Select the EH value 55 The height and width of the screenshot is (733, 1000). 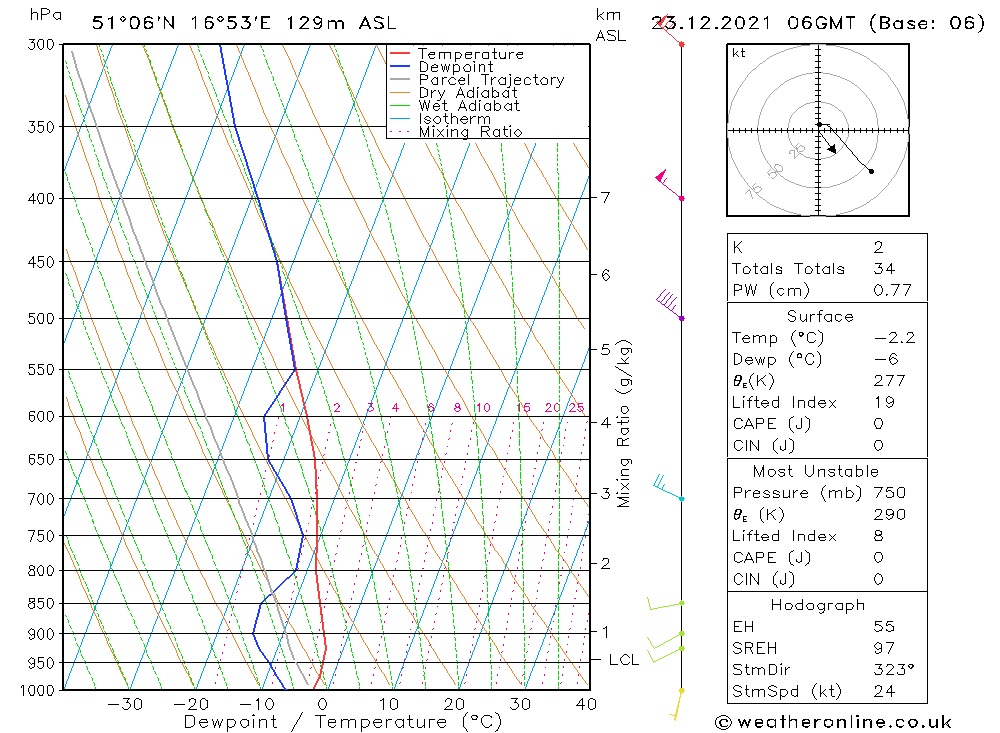884,626
